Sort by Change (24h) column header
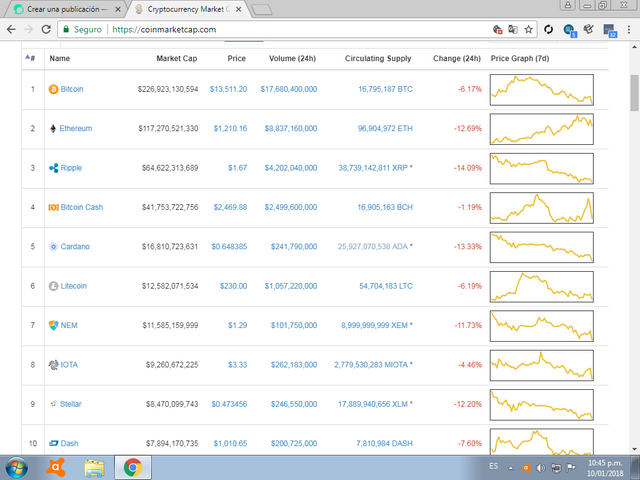This screenshot has height=480, width=640. 457,58
